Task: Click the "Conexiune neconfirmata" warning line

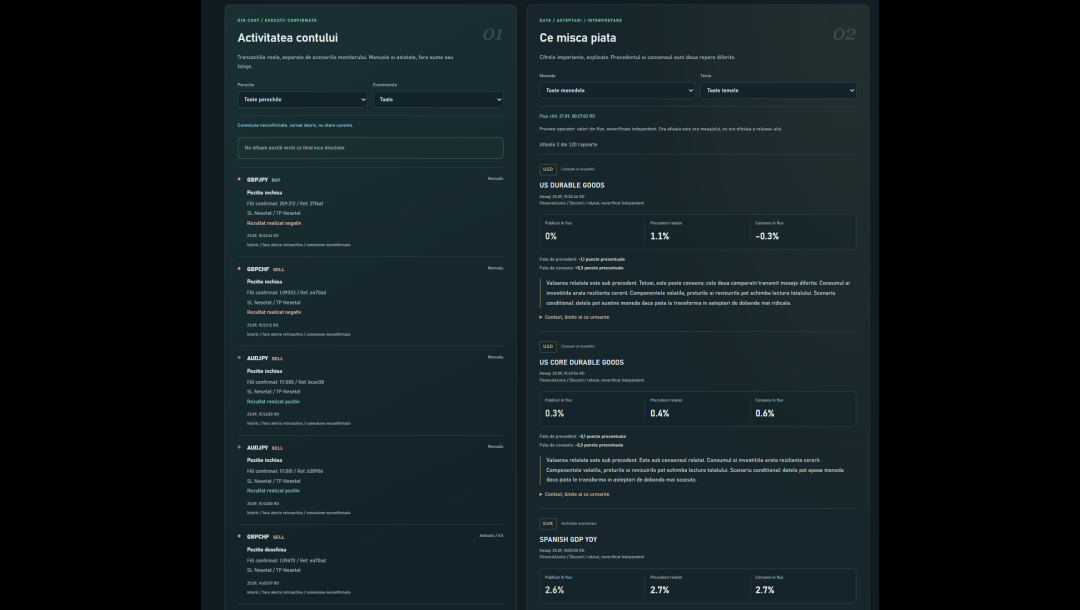Action: [295, 125]
